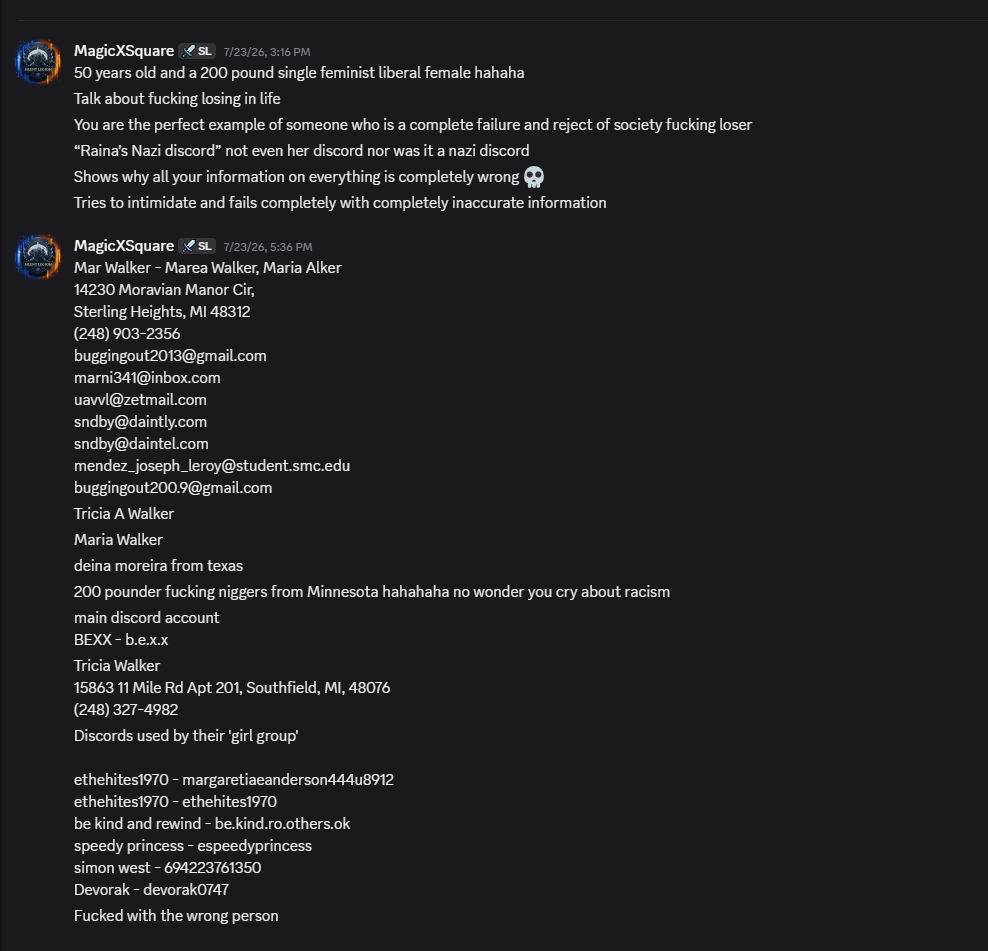Click the horizontal divider above the first message

(502, 21)
